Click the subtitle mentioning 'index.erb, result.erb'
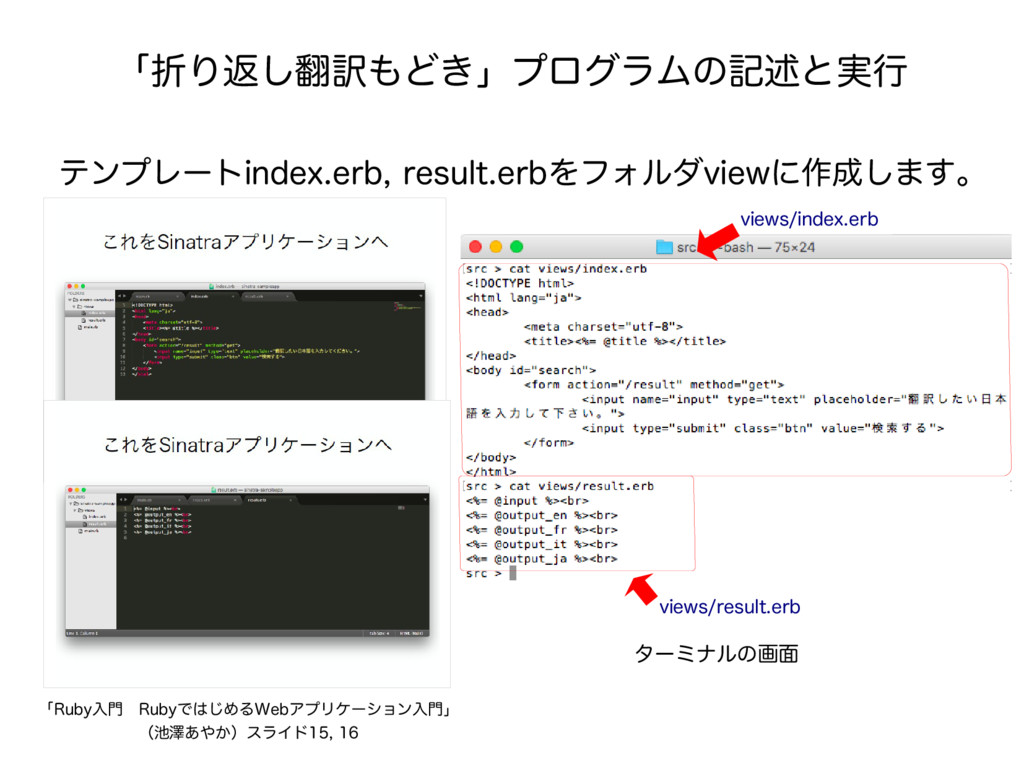The image size is (1024, 768). [x=516, y=173]
